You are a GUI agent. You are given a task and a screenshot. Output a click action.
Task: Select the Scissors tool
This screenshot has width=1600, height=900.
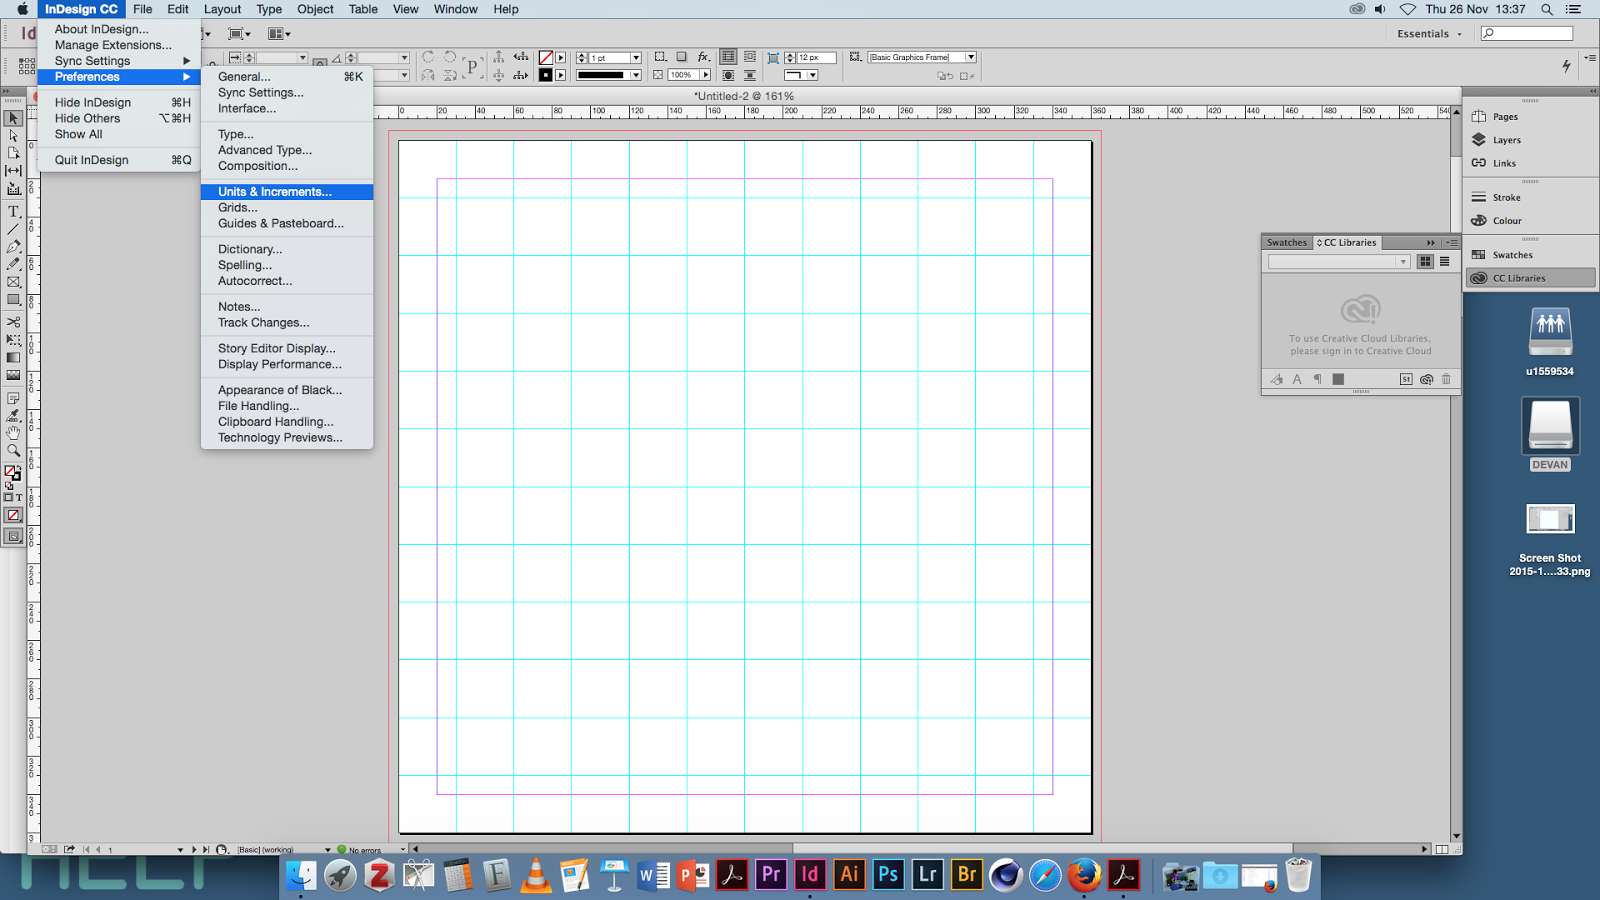tap(13, 322)
